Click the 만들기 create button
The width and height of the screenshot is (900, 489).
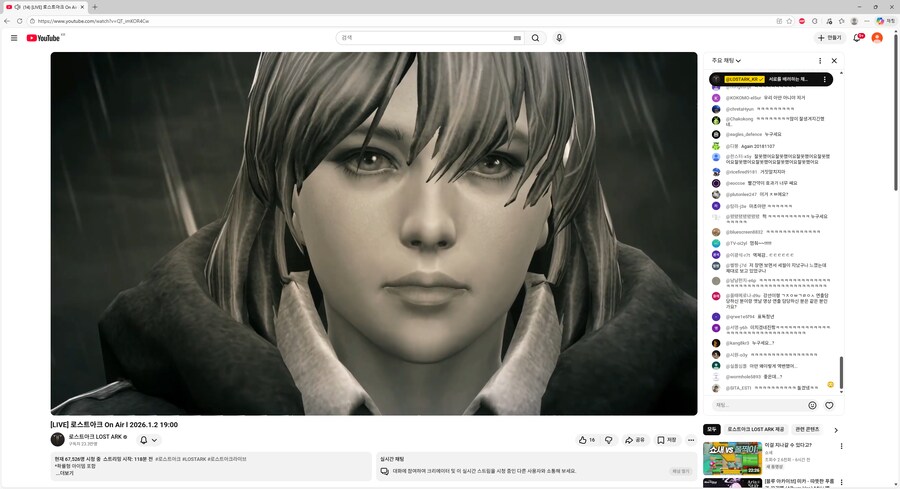(829, 38)
